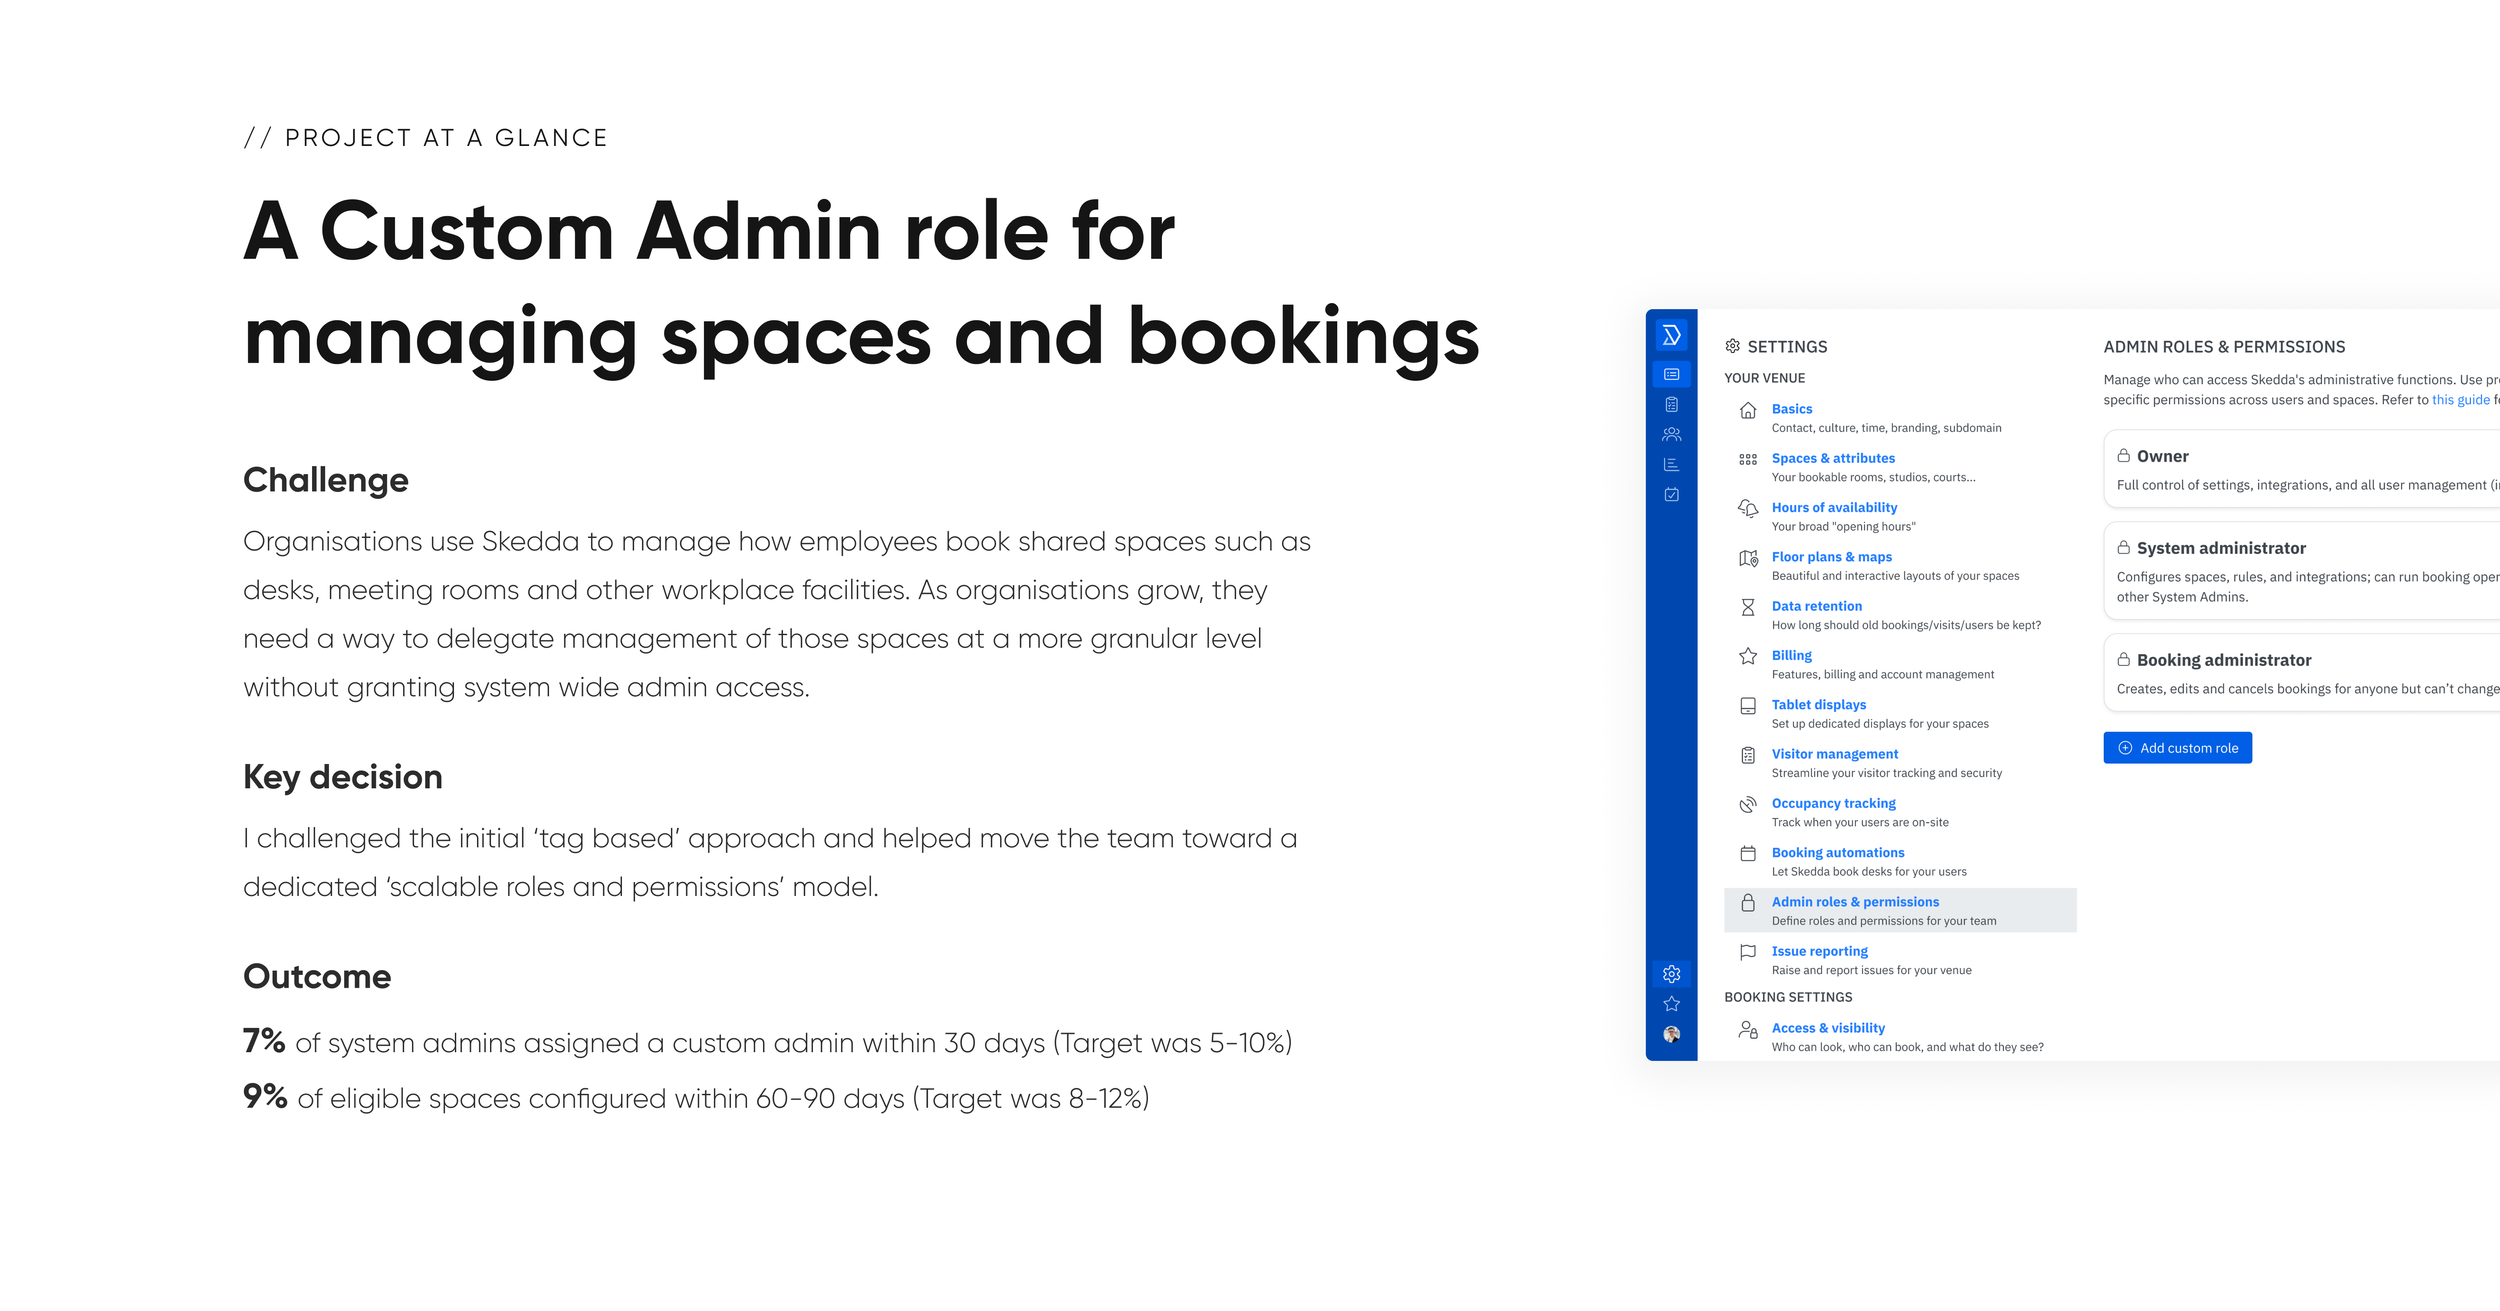Screen dimensions: 2500x1311
Task: Click the house icon next to Basics
Action: click(x=1747, y=410)
